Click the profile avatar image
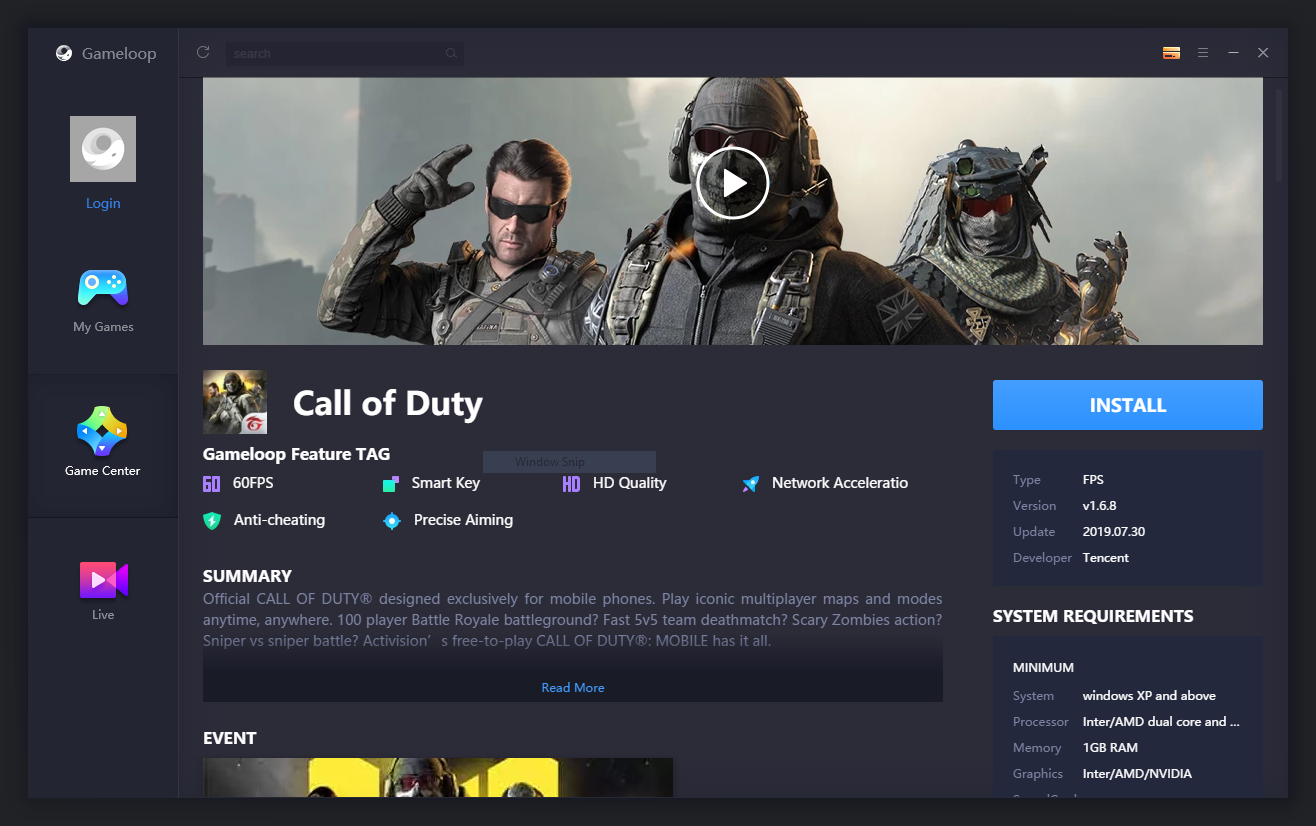This screenshot has width=1316, height=826. pos(103,149)
